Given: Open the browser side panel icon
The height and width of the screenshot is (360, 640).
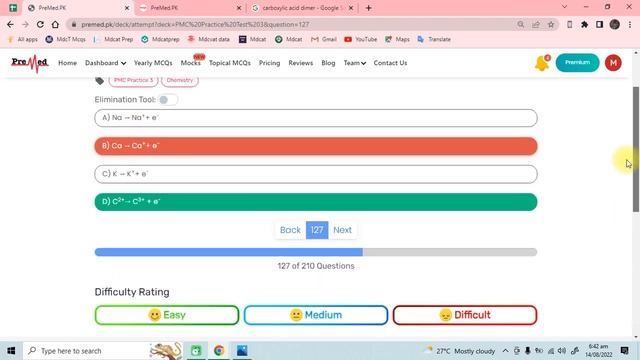Looking at the screenshot, I should 599,24.
